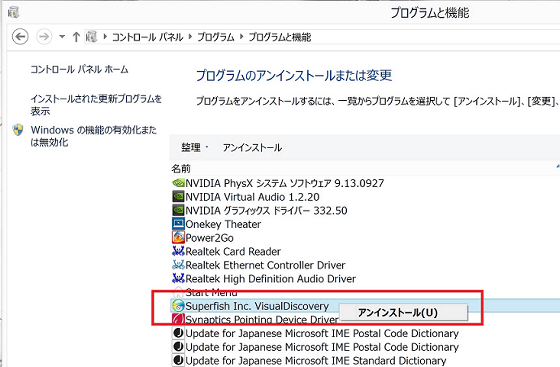Click Onekey Theater icon
The width and height of the screenshot is (560, 367).
[178, 224]
